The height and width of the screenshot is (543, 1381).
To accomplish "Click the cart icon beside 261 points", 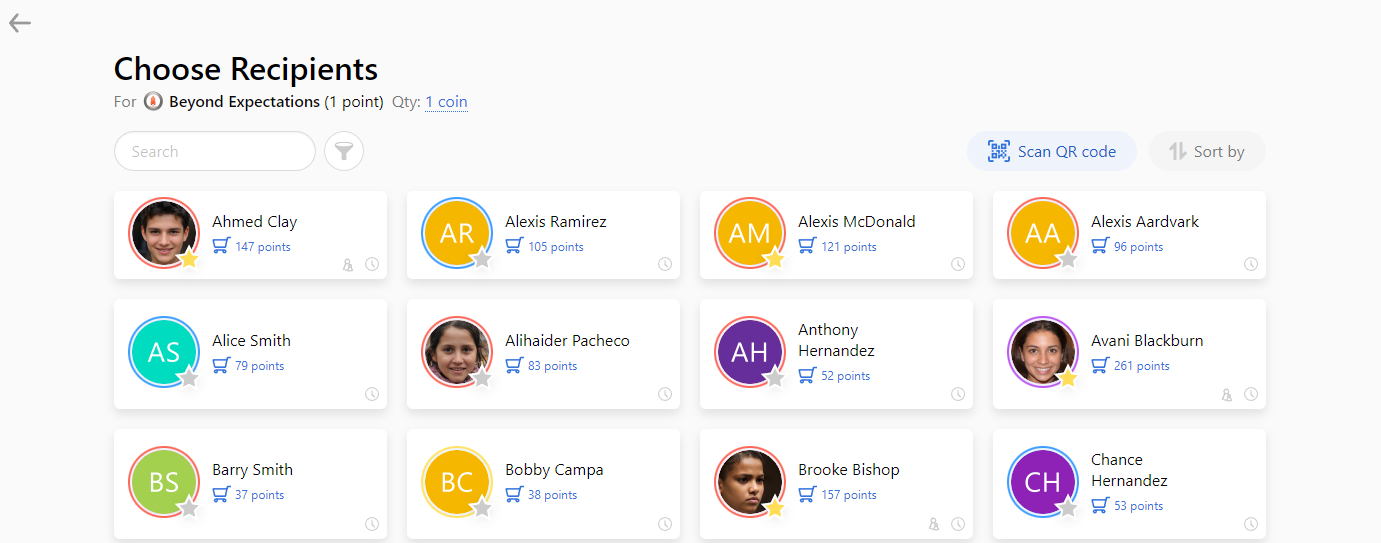I will pos(1100,365).
